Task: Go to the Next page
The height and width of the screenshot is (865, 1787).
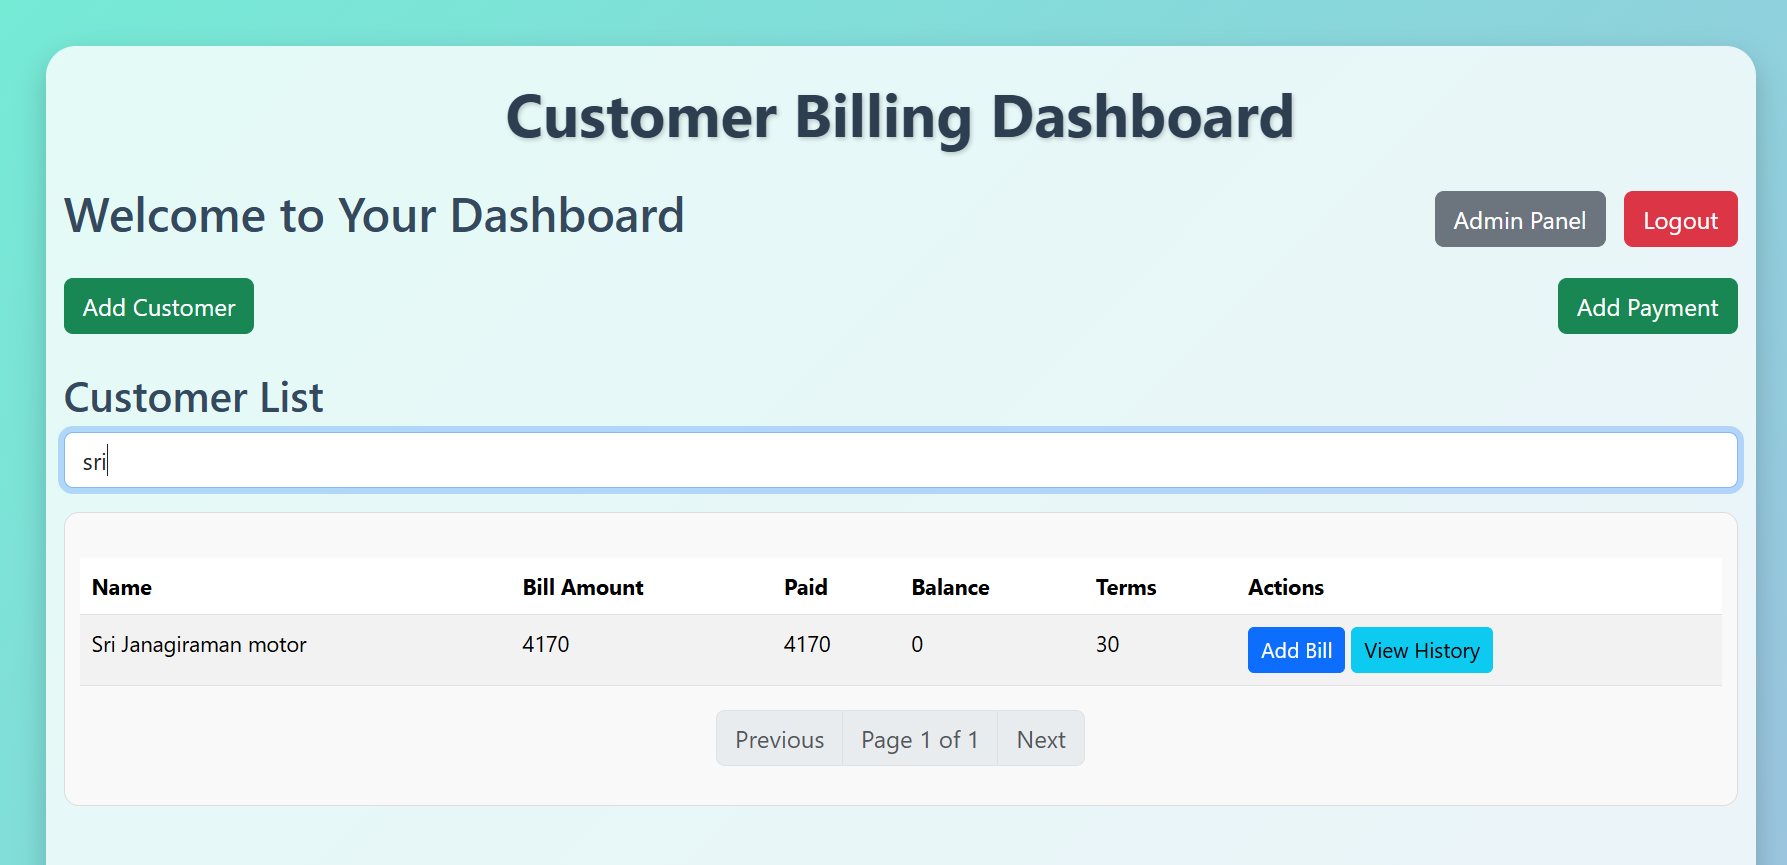Action: 1040,739
